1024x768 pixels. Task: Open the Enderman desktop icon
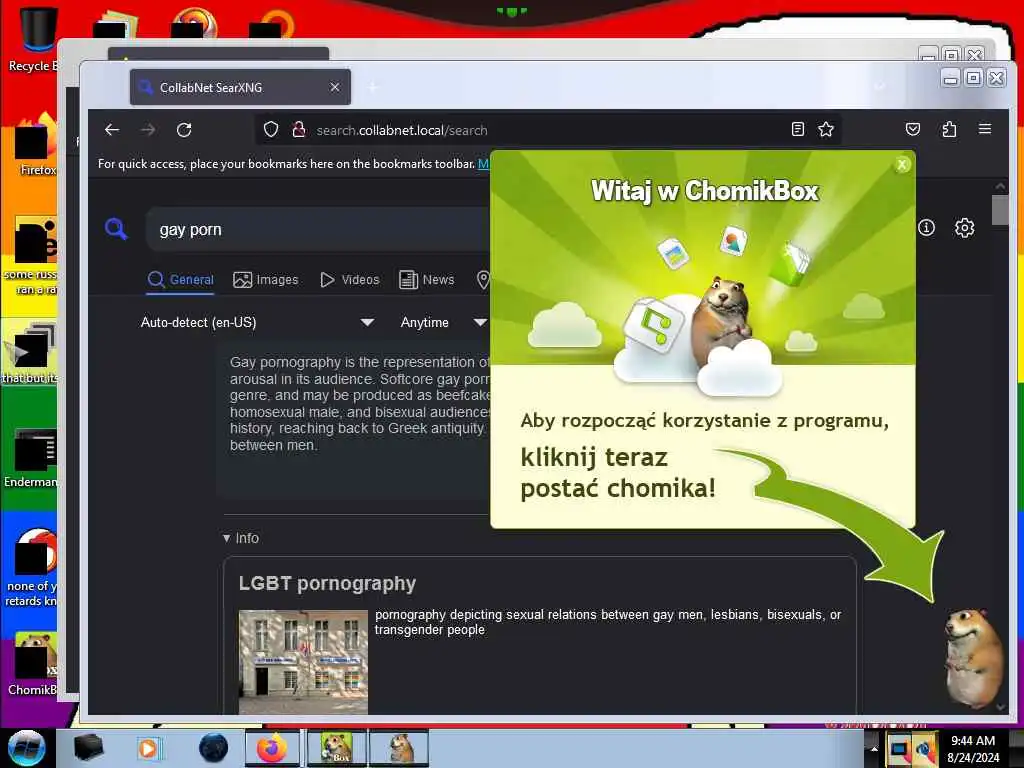[31, 459]
